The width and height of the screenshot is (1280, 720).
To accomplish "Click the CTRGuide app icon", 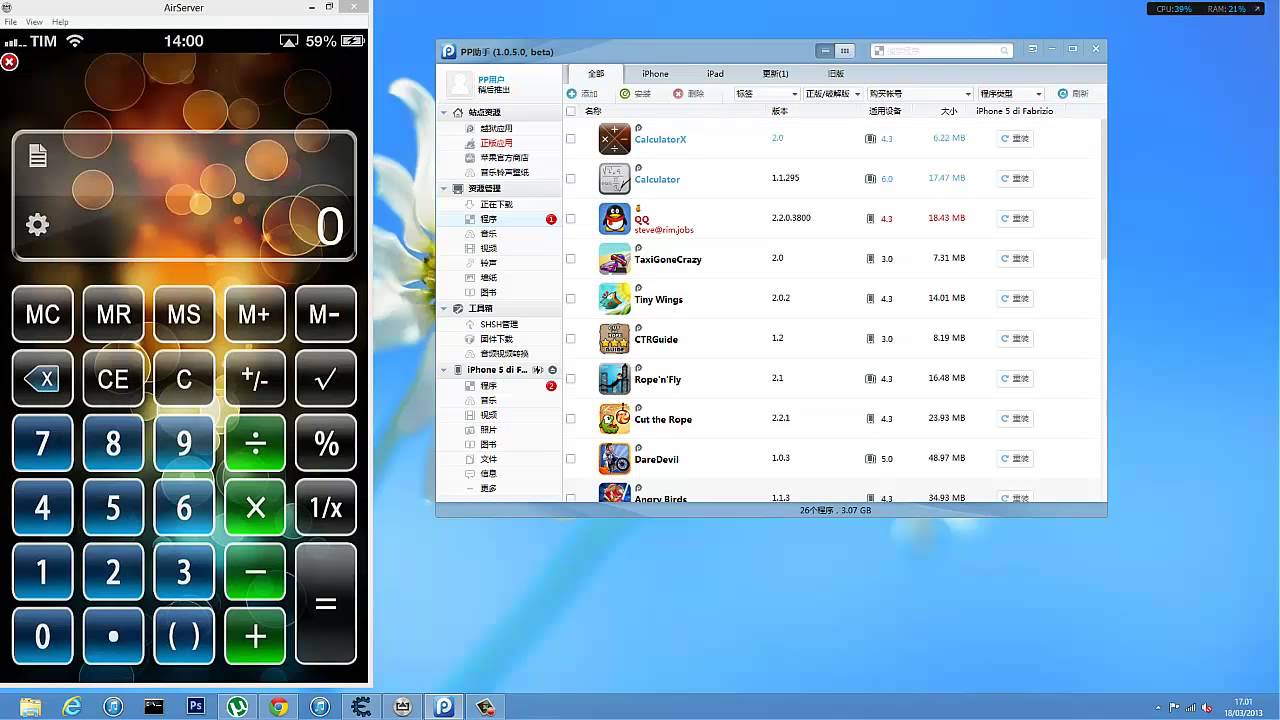I will tap(614, 338).
